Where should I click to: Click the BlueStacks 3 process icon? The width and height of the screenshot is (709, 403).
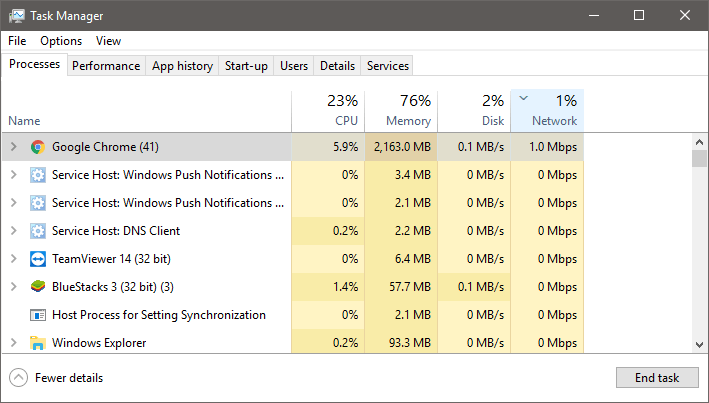tap(38, 287)
